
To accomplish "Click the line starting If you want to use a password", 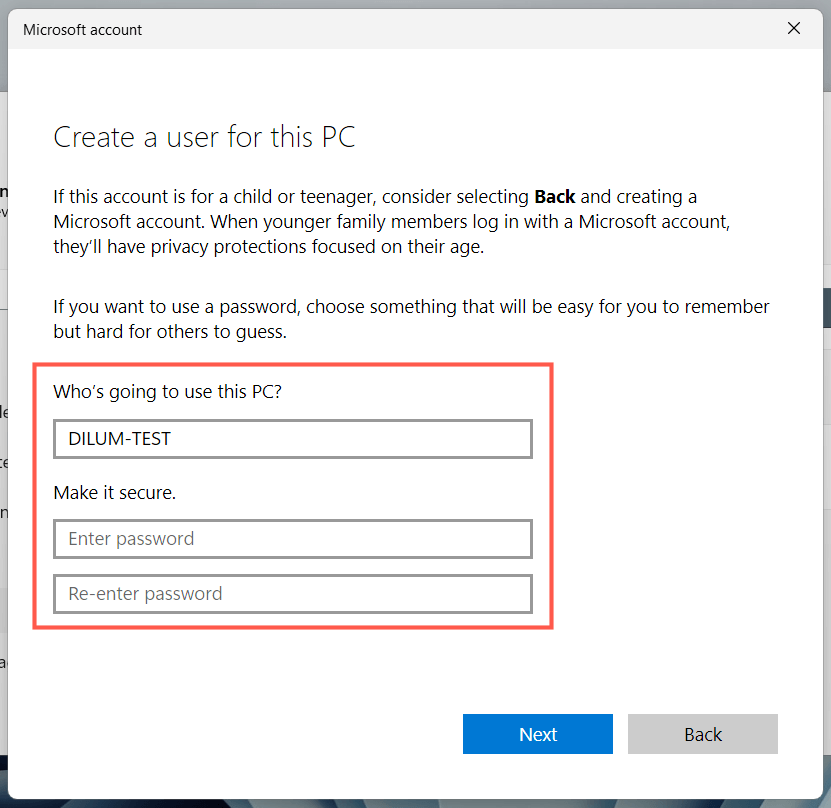I will pos(411,307).
